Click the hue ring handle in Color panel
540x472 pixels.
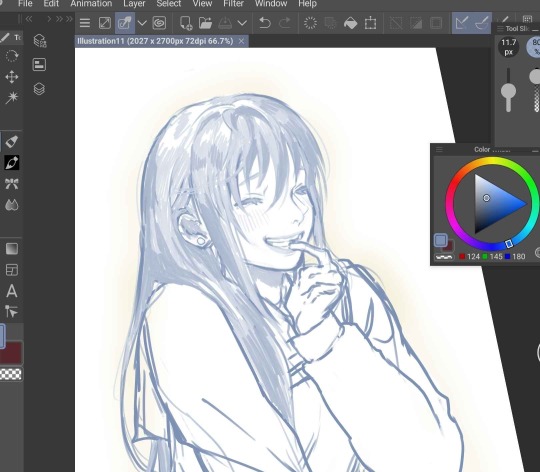(x=509, y=244)
